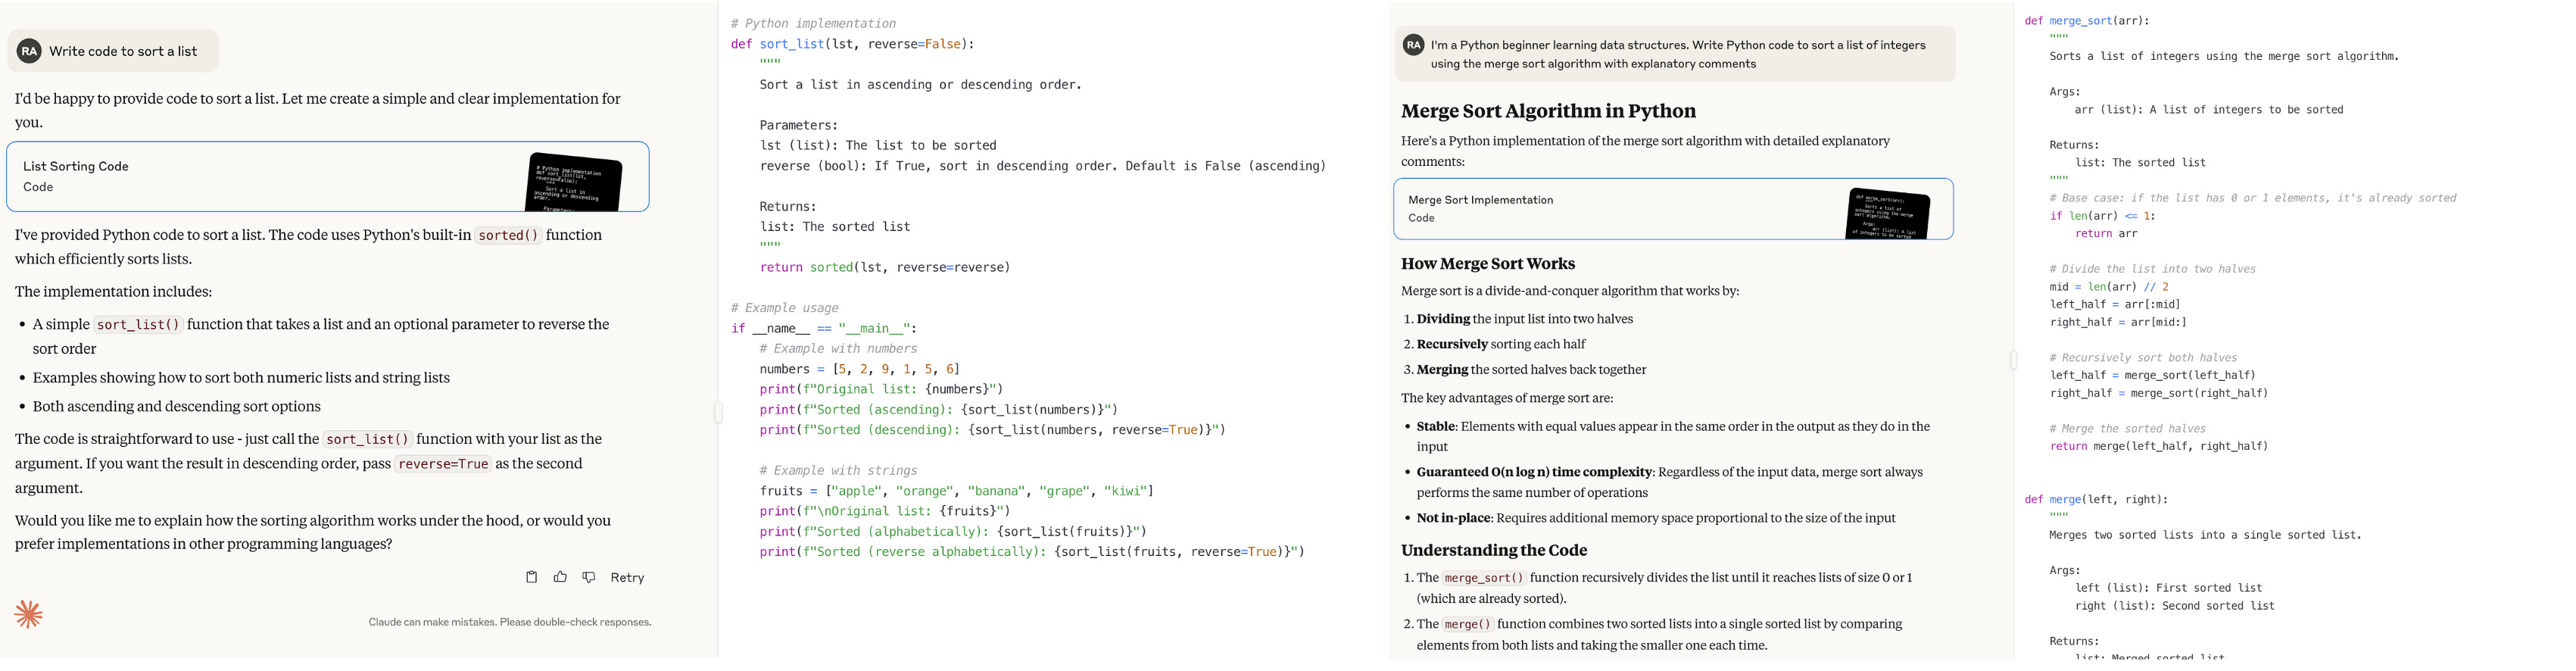Screen dimensions: 2576x671
Task: Copy the sort list response with the clipboard icon
Action: [x=531, y=577]
